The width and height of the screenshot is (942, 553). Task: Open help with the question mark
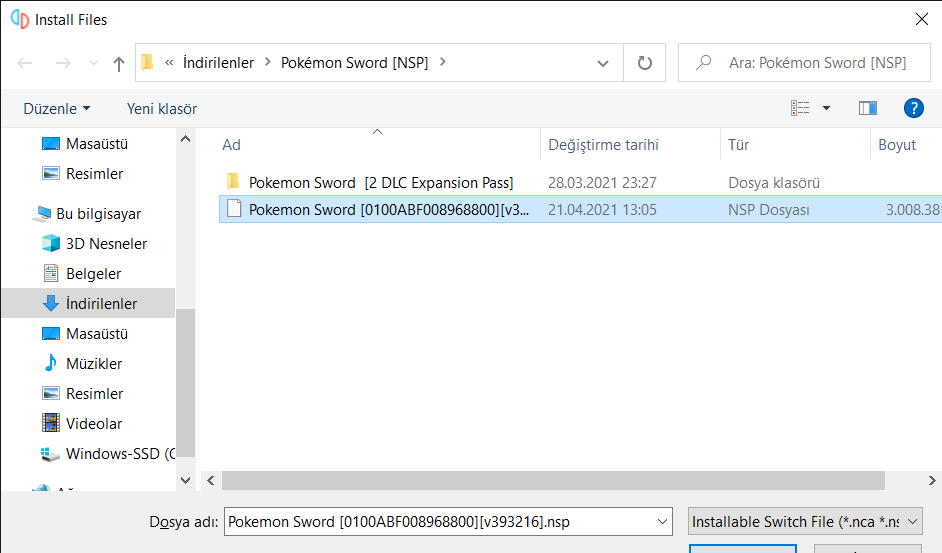click(914, 108)
